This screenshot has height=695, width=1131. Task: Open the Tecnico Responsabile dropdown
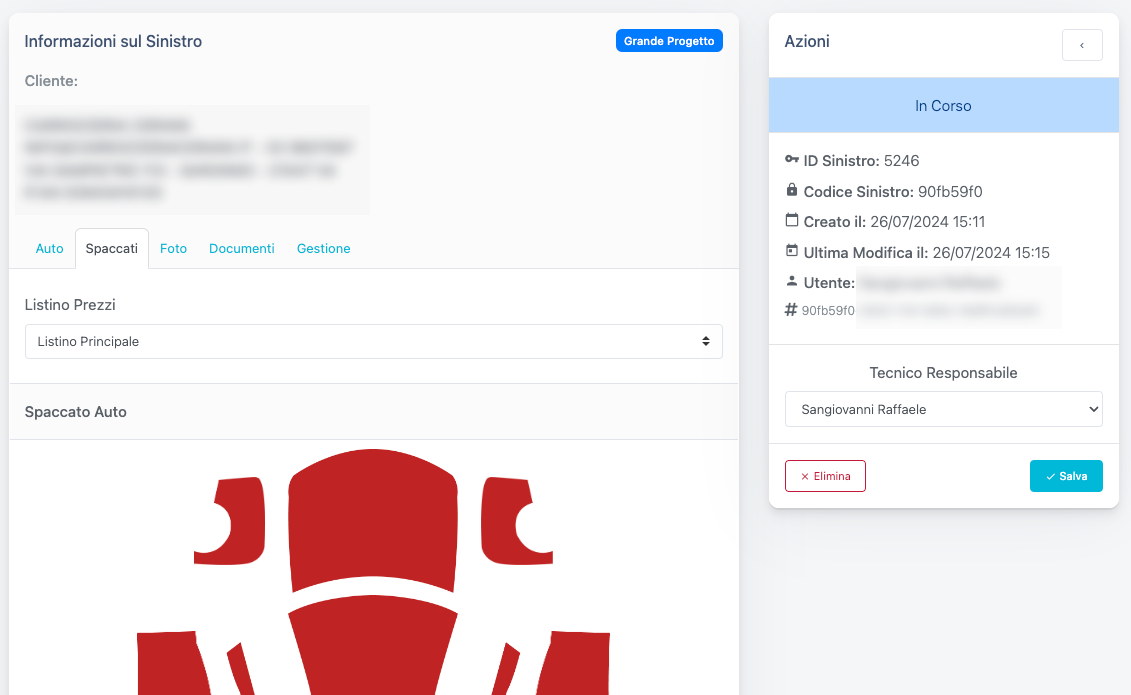(x=943, y=409)
